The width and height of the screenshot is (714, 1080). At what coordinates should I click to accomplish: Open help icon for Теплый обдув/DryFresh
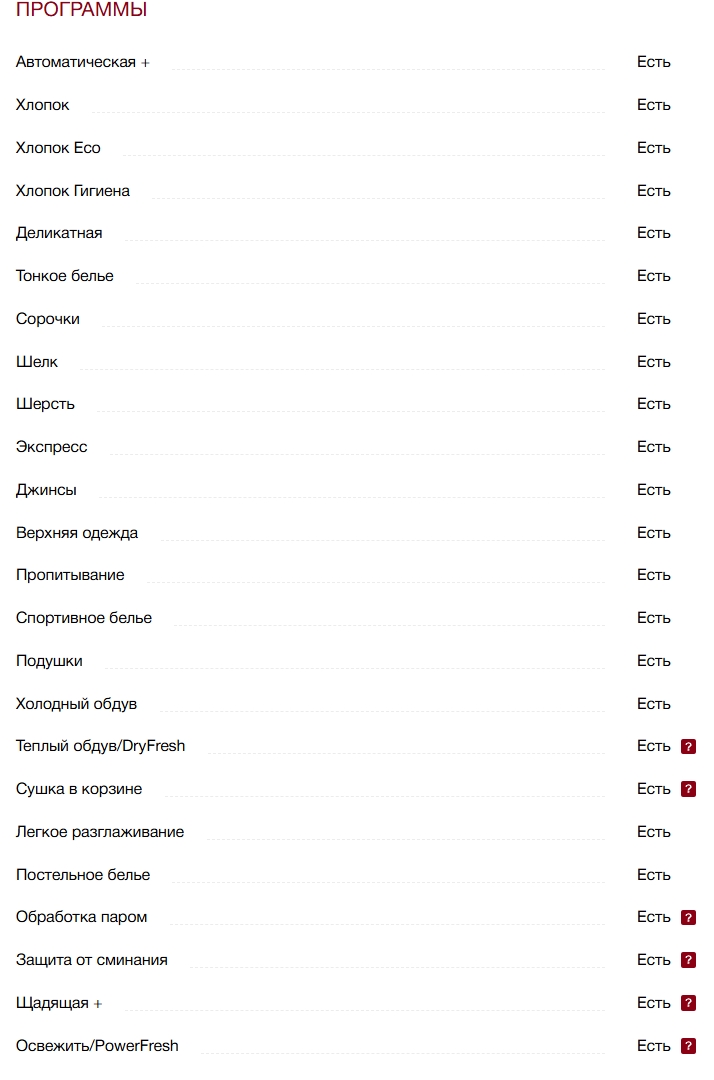click(688, 746)
